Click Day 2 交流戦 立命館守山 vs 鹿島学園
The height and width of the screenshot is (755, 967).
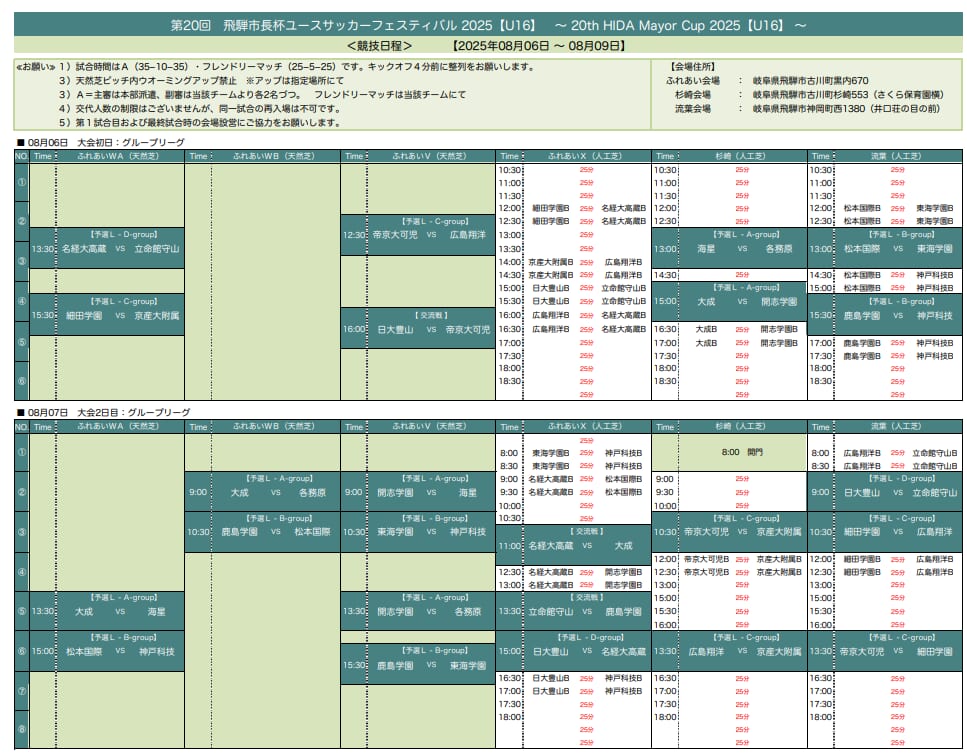[585, 611]
